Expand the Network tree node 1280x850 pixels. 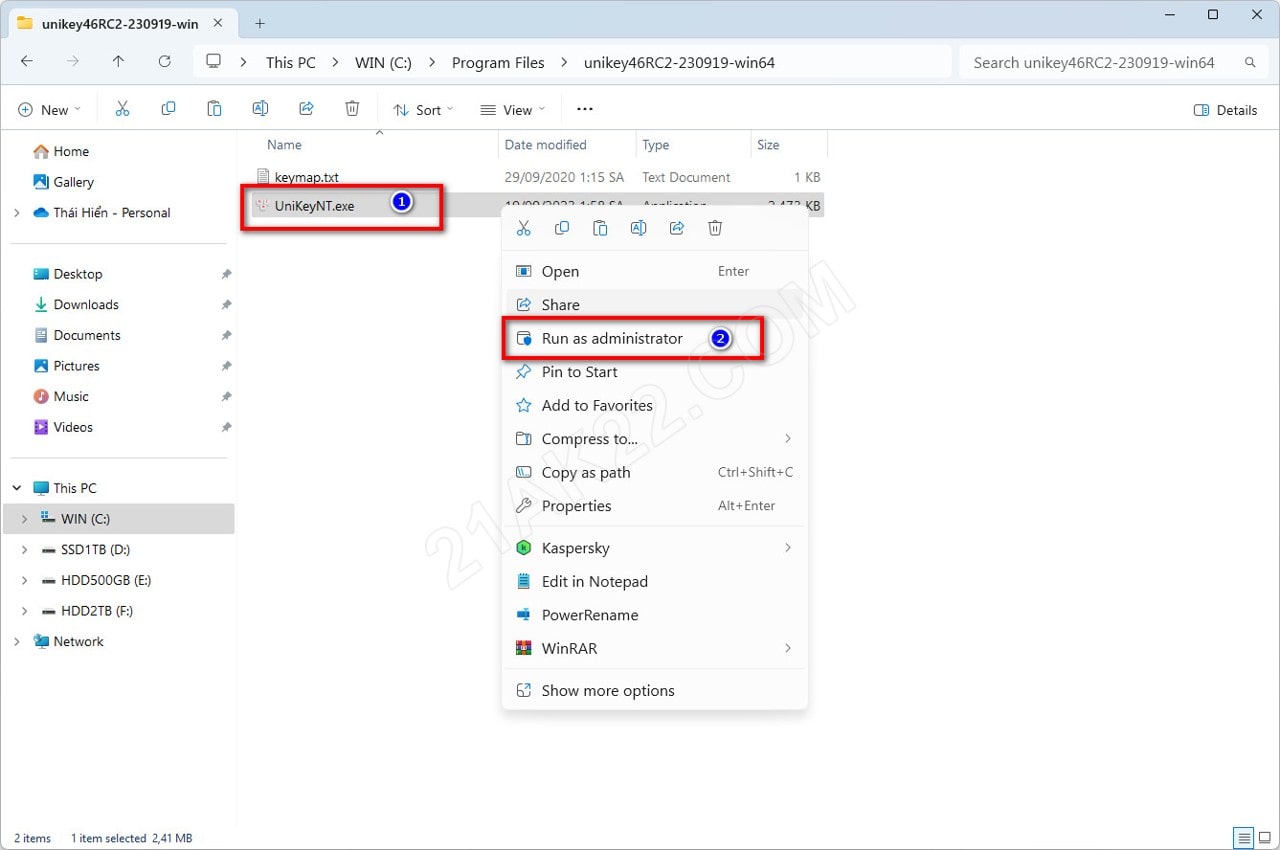(16, 642)
